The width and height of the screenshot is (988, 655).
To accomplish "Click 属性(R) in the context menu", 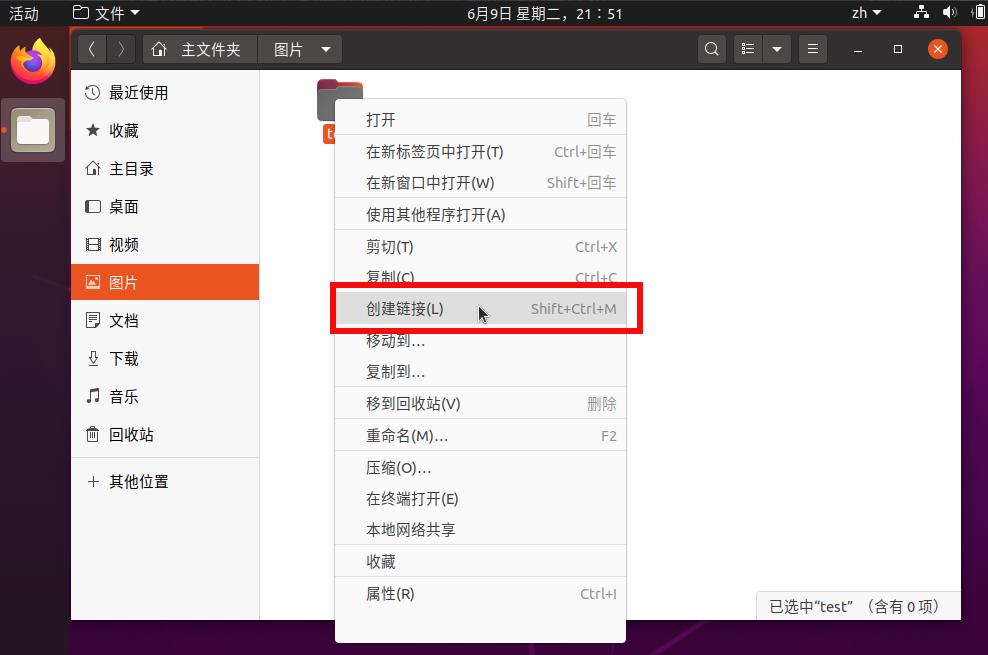I will click(390, 594).
